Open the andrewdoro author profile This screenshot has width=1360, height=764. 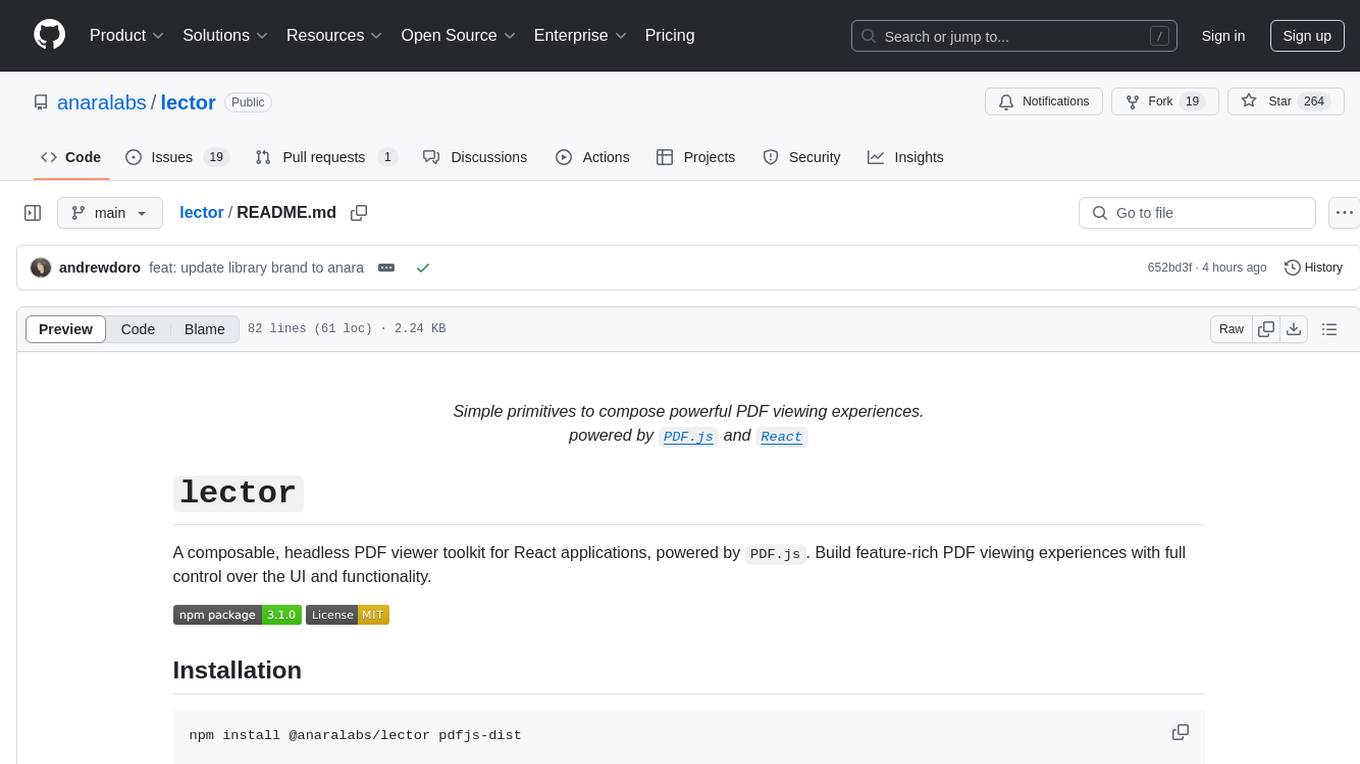point(100,268)
